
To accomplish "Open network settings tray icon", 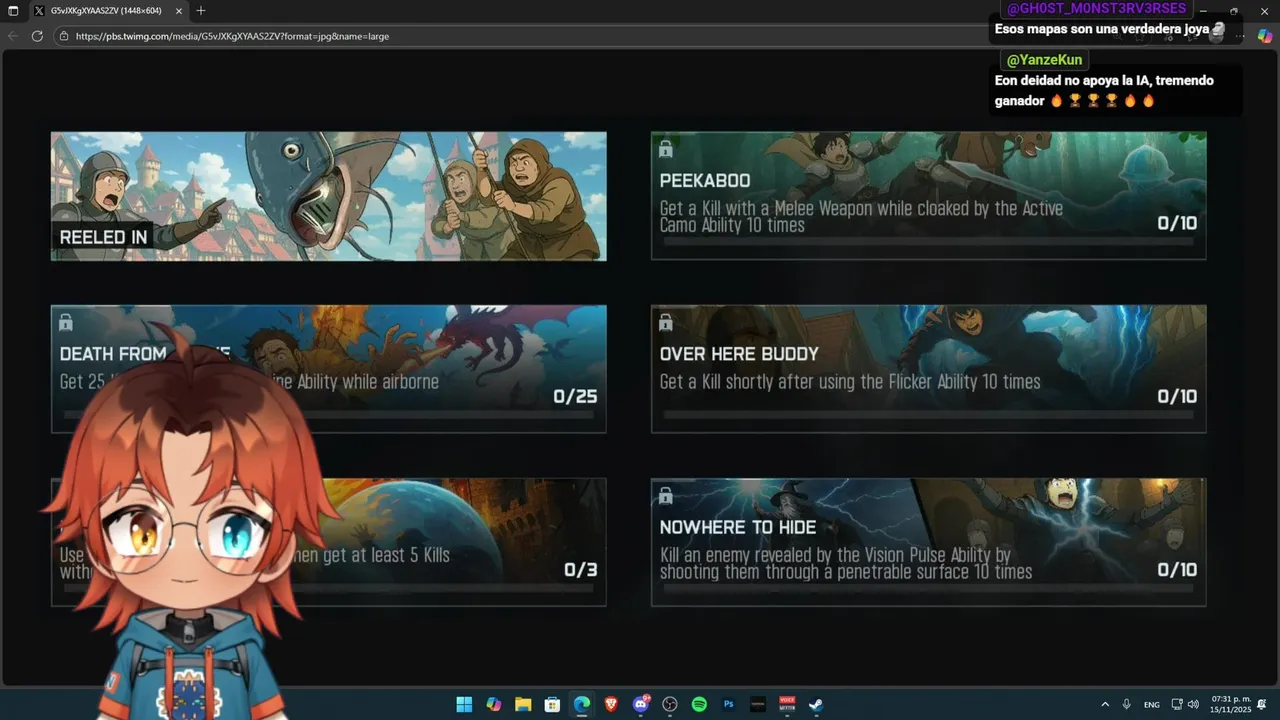I will [x=1177, y=704].
